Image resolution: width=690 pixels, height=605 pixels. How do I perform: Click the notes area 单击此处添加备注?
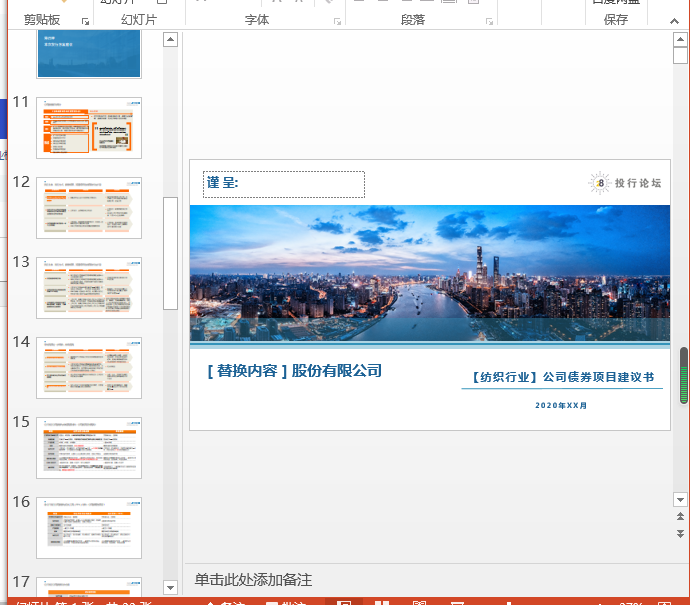[x=254, y=580]
